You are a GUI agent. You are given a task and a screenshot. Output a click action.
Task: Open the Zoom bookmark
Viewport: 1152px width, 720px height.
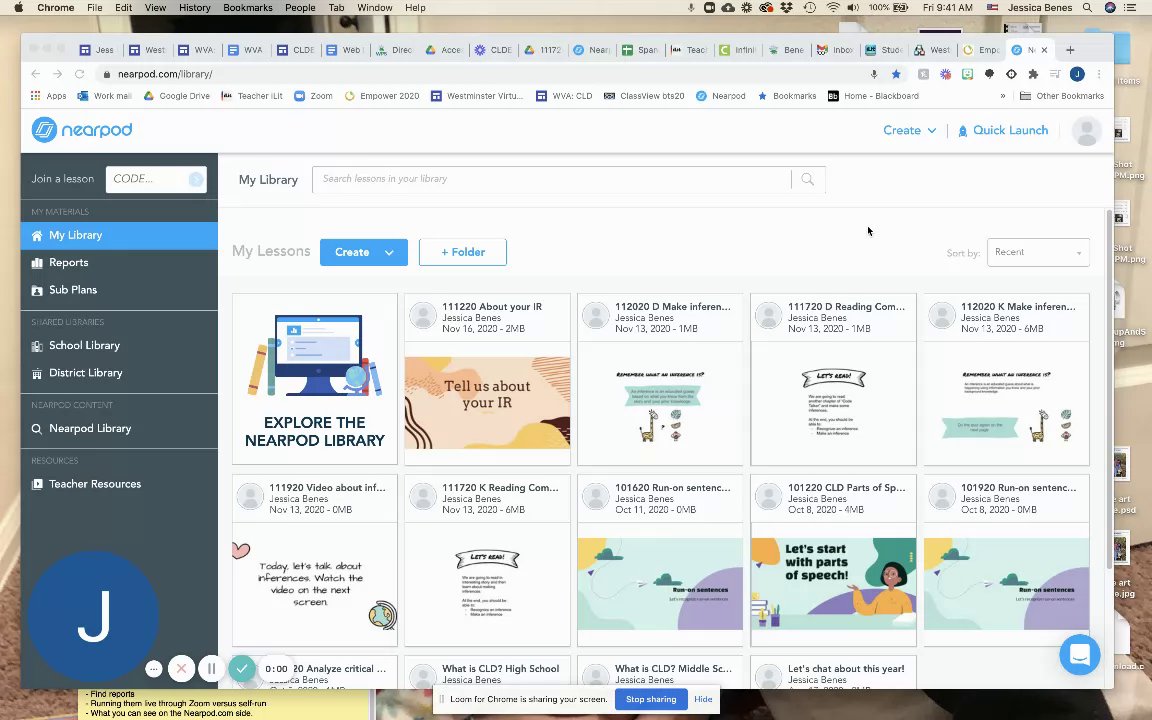click(314, 96)
